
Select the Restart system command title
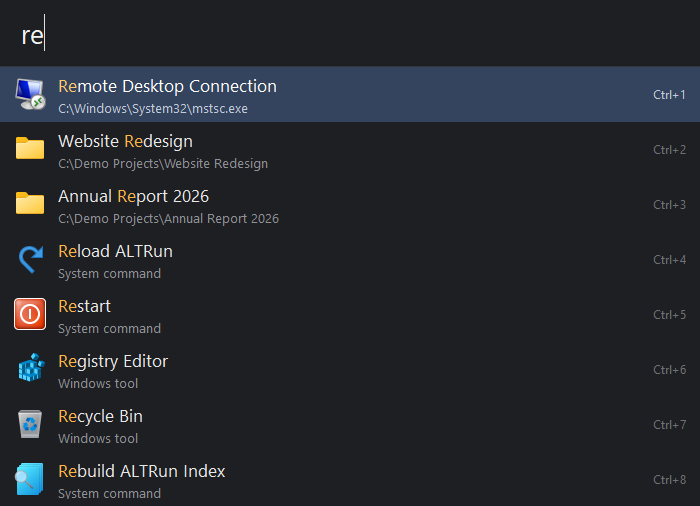pyautogui.click(x=84, y=306)
